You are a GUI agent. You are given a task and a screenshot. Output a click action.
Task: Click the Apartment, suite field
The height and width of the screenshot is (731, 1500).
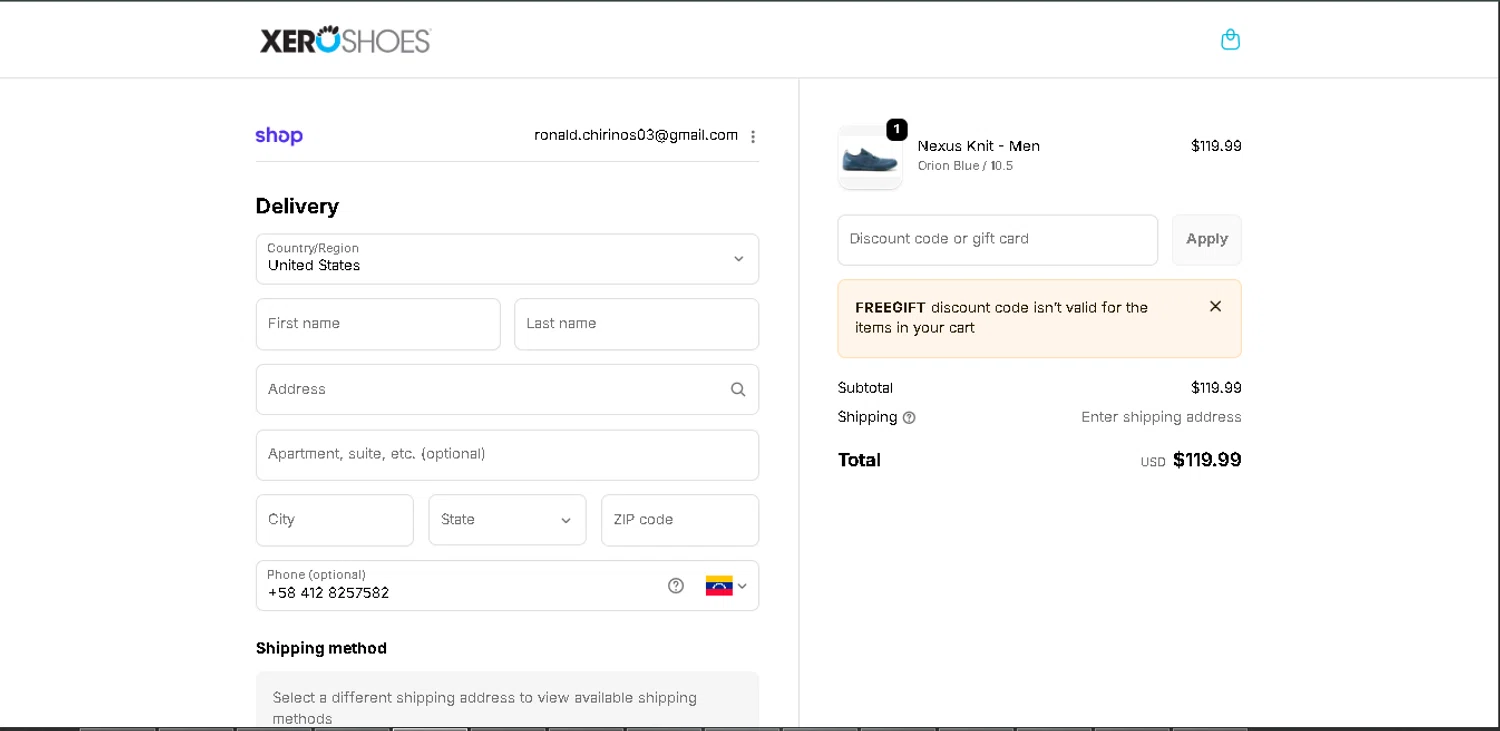coord(507,455)
